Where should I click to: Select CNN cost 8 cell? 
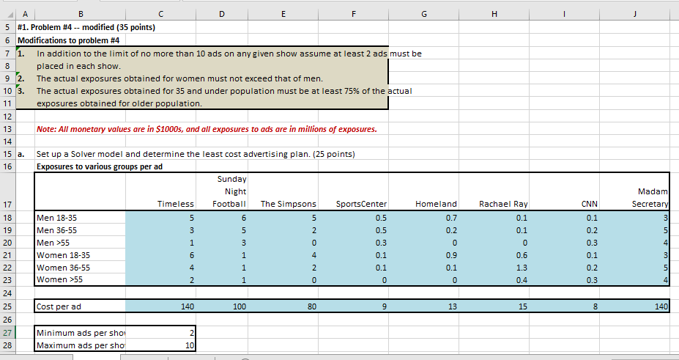[564, 307]
